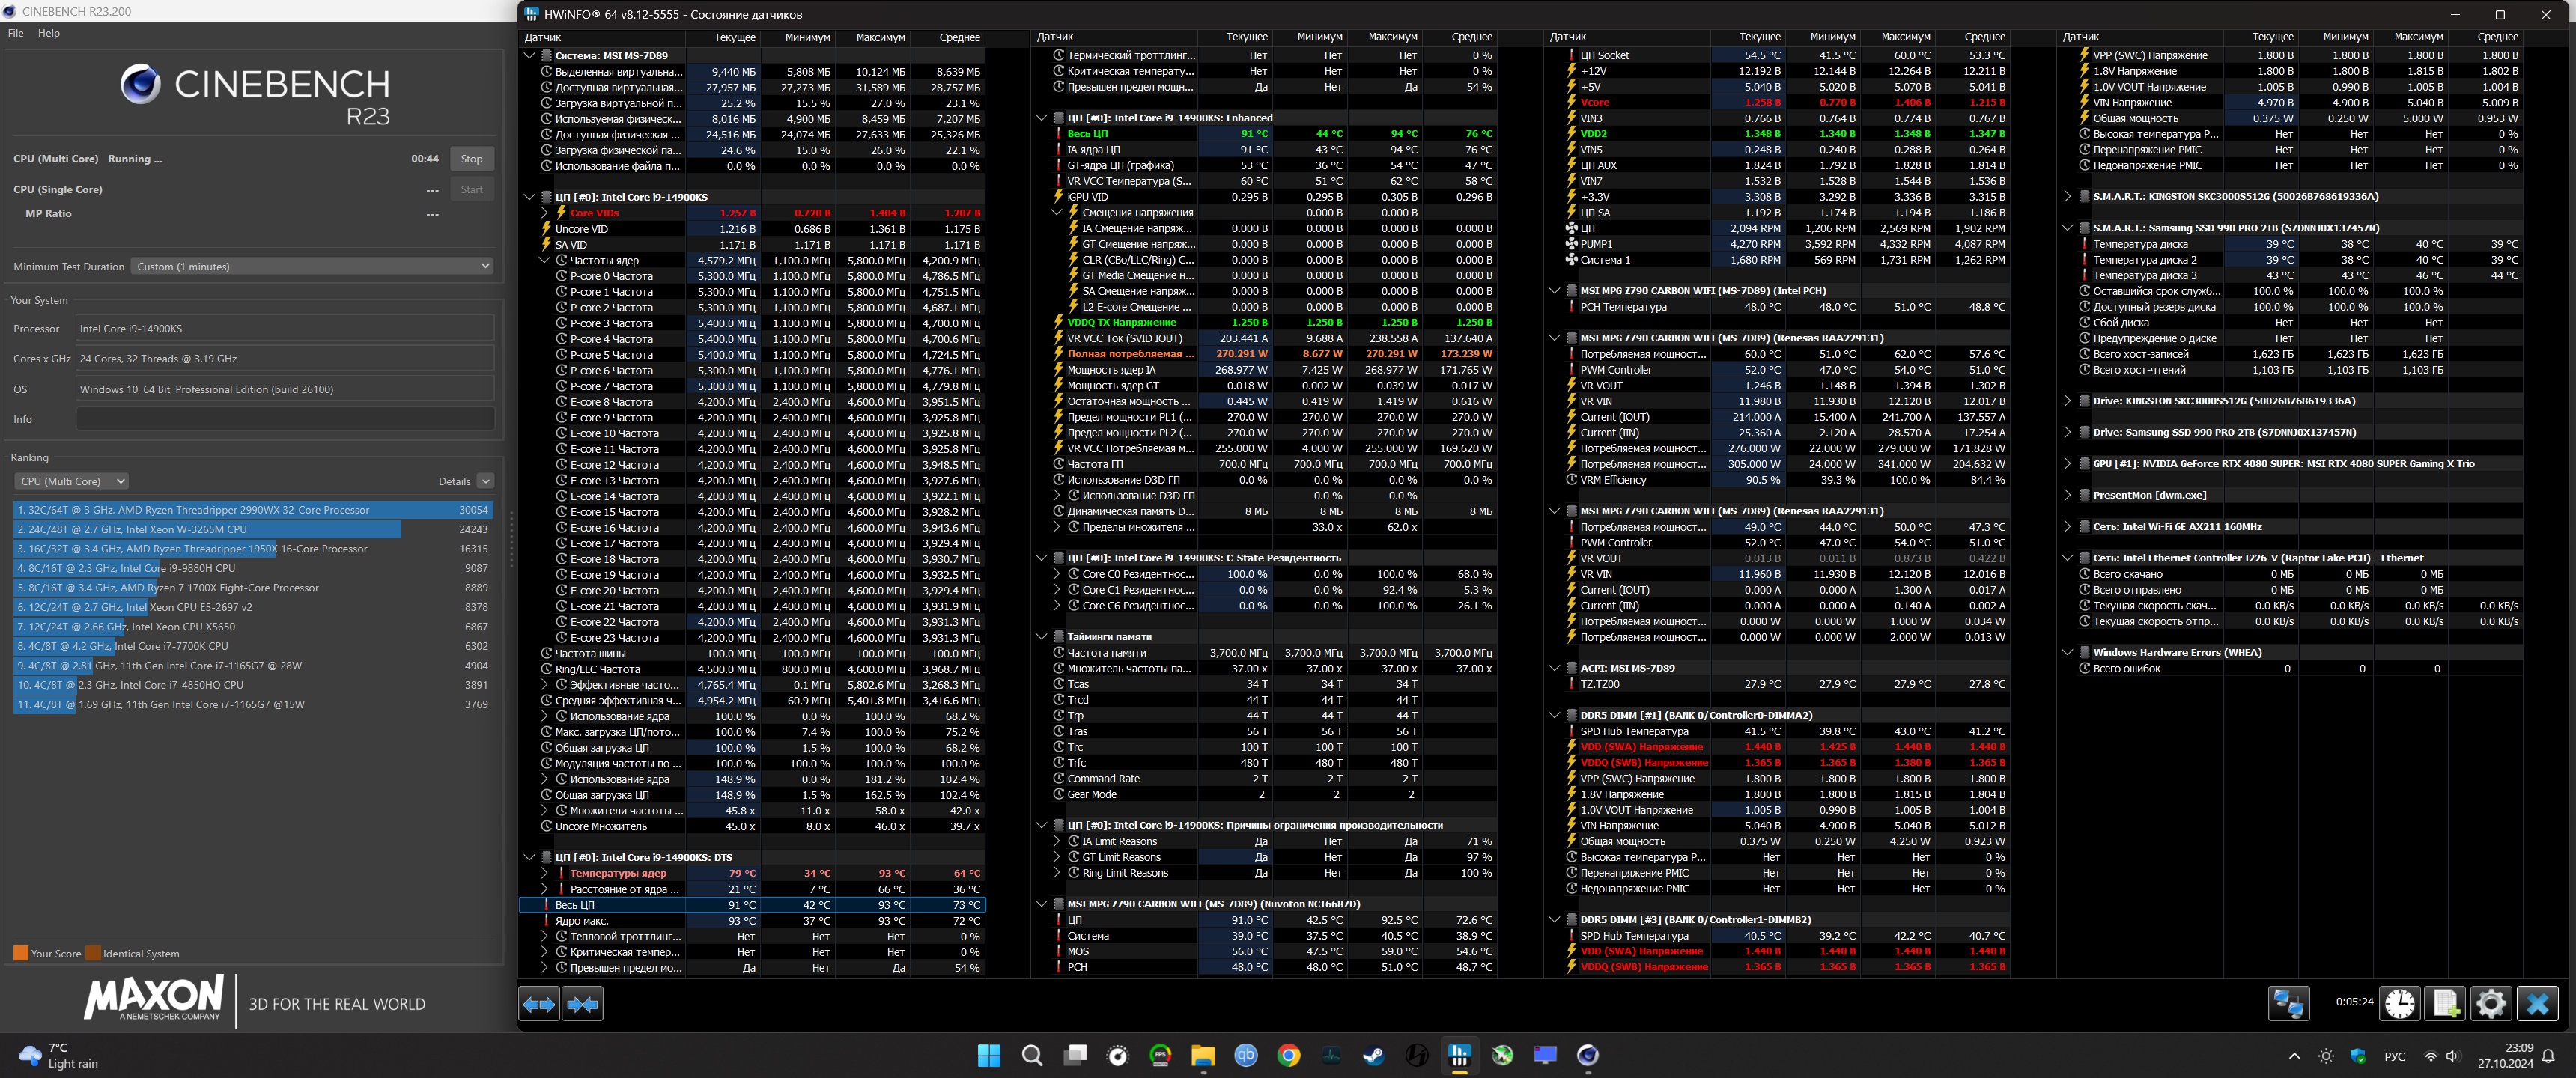The image size is (2576, 1078).
Task: Click the HWiNFO reset clock icon
Action: [x=2399, y=1003]
